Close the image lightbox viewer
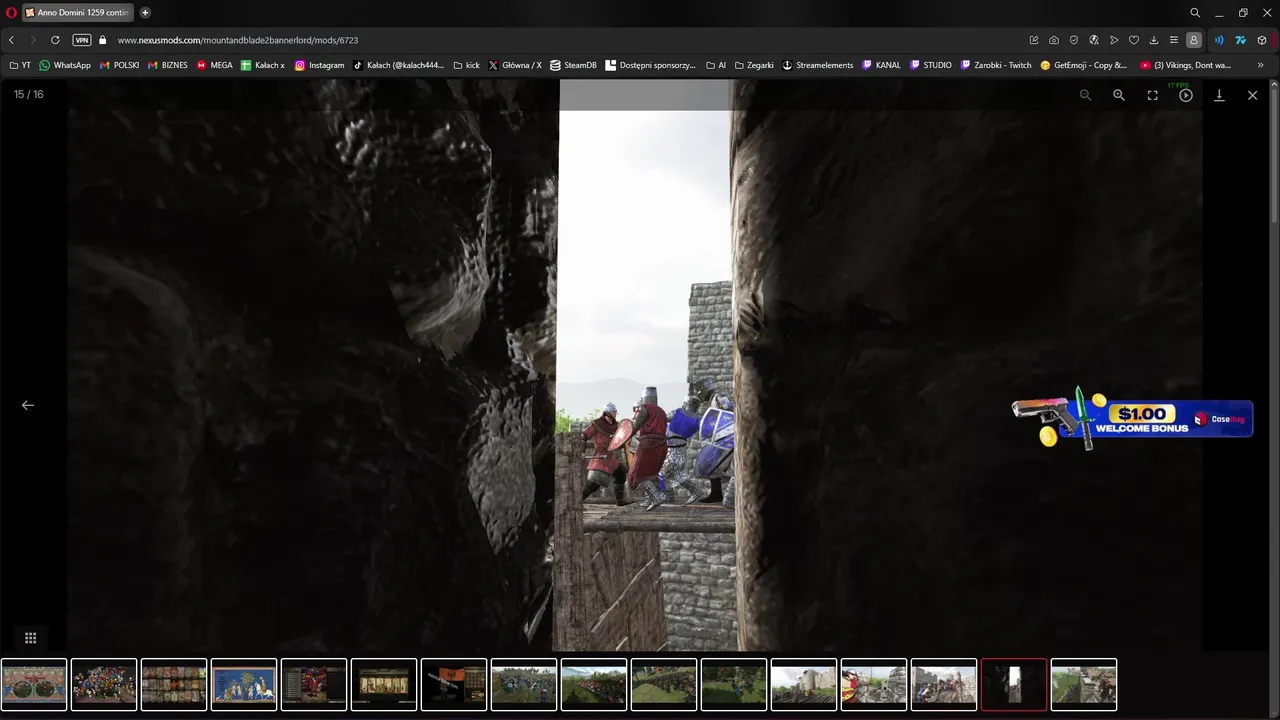The height and width of the screenshot is (720, 1280). click(x=1252, y=95)
